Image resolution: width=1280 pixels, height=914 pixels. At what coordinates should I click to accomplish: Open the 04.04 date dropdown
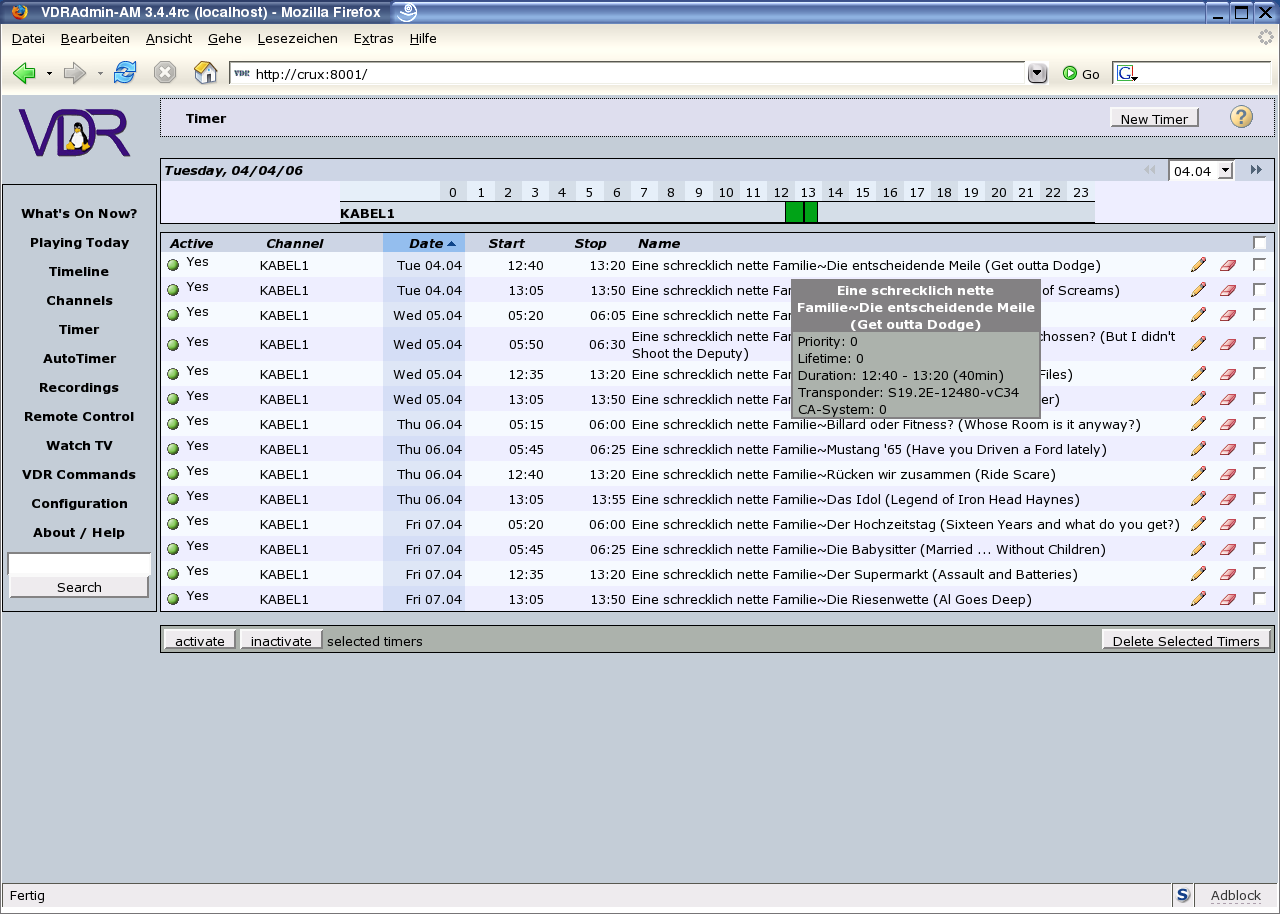(1225, 171)
